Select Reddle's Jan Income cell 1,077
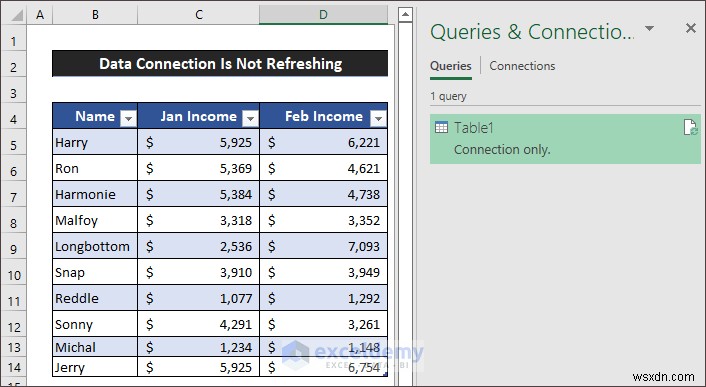 coord(199,298)
